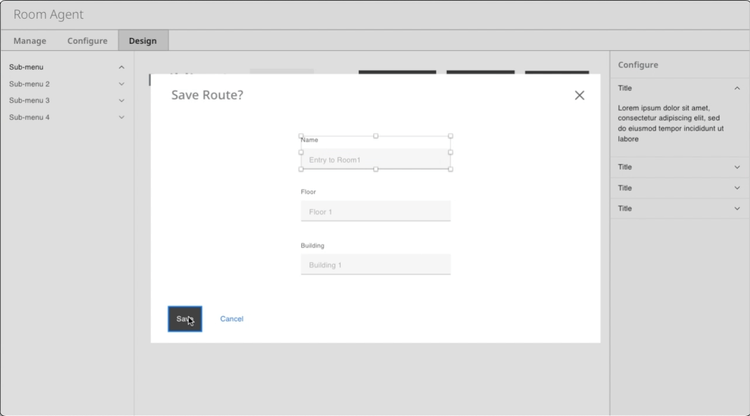750x416 pixels.
Task: Focus the Name field showing Entry to Room1
Action: (x=375, y=160)
